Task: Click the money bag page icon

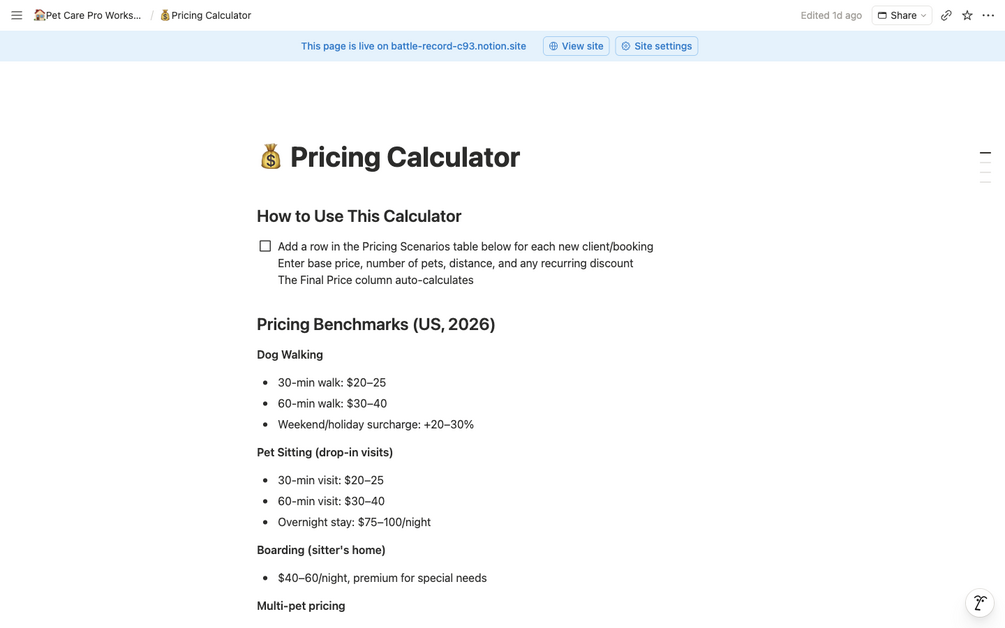Action: pyautogui.click(x=270, y=157)
